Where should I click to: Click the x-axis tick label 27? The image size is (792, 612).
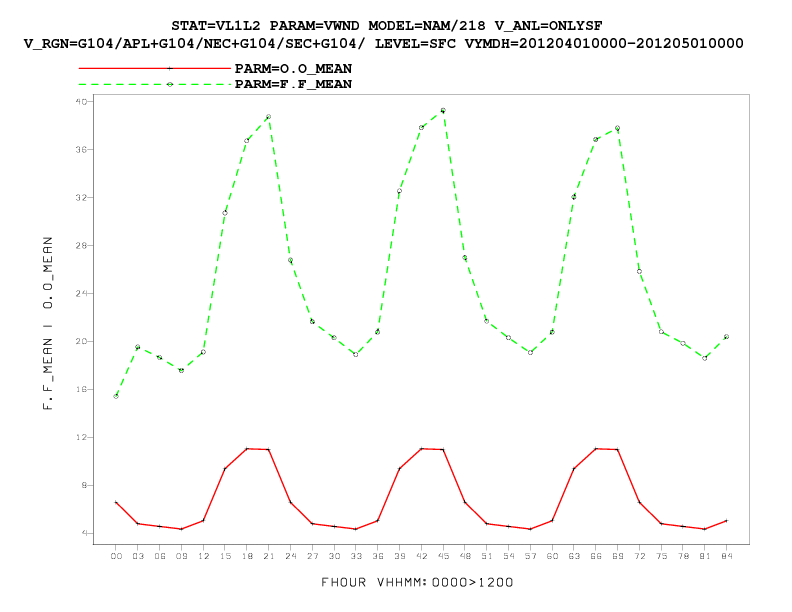click(x=313, y=556)
